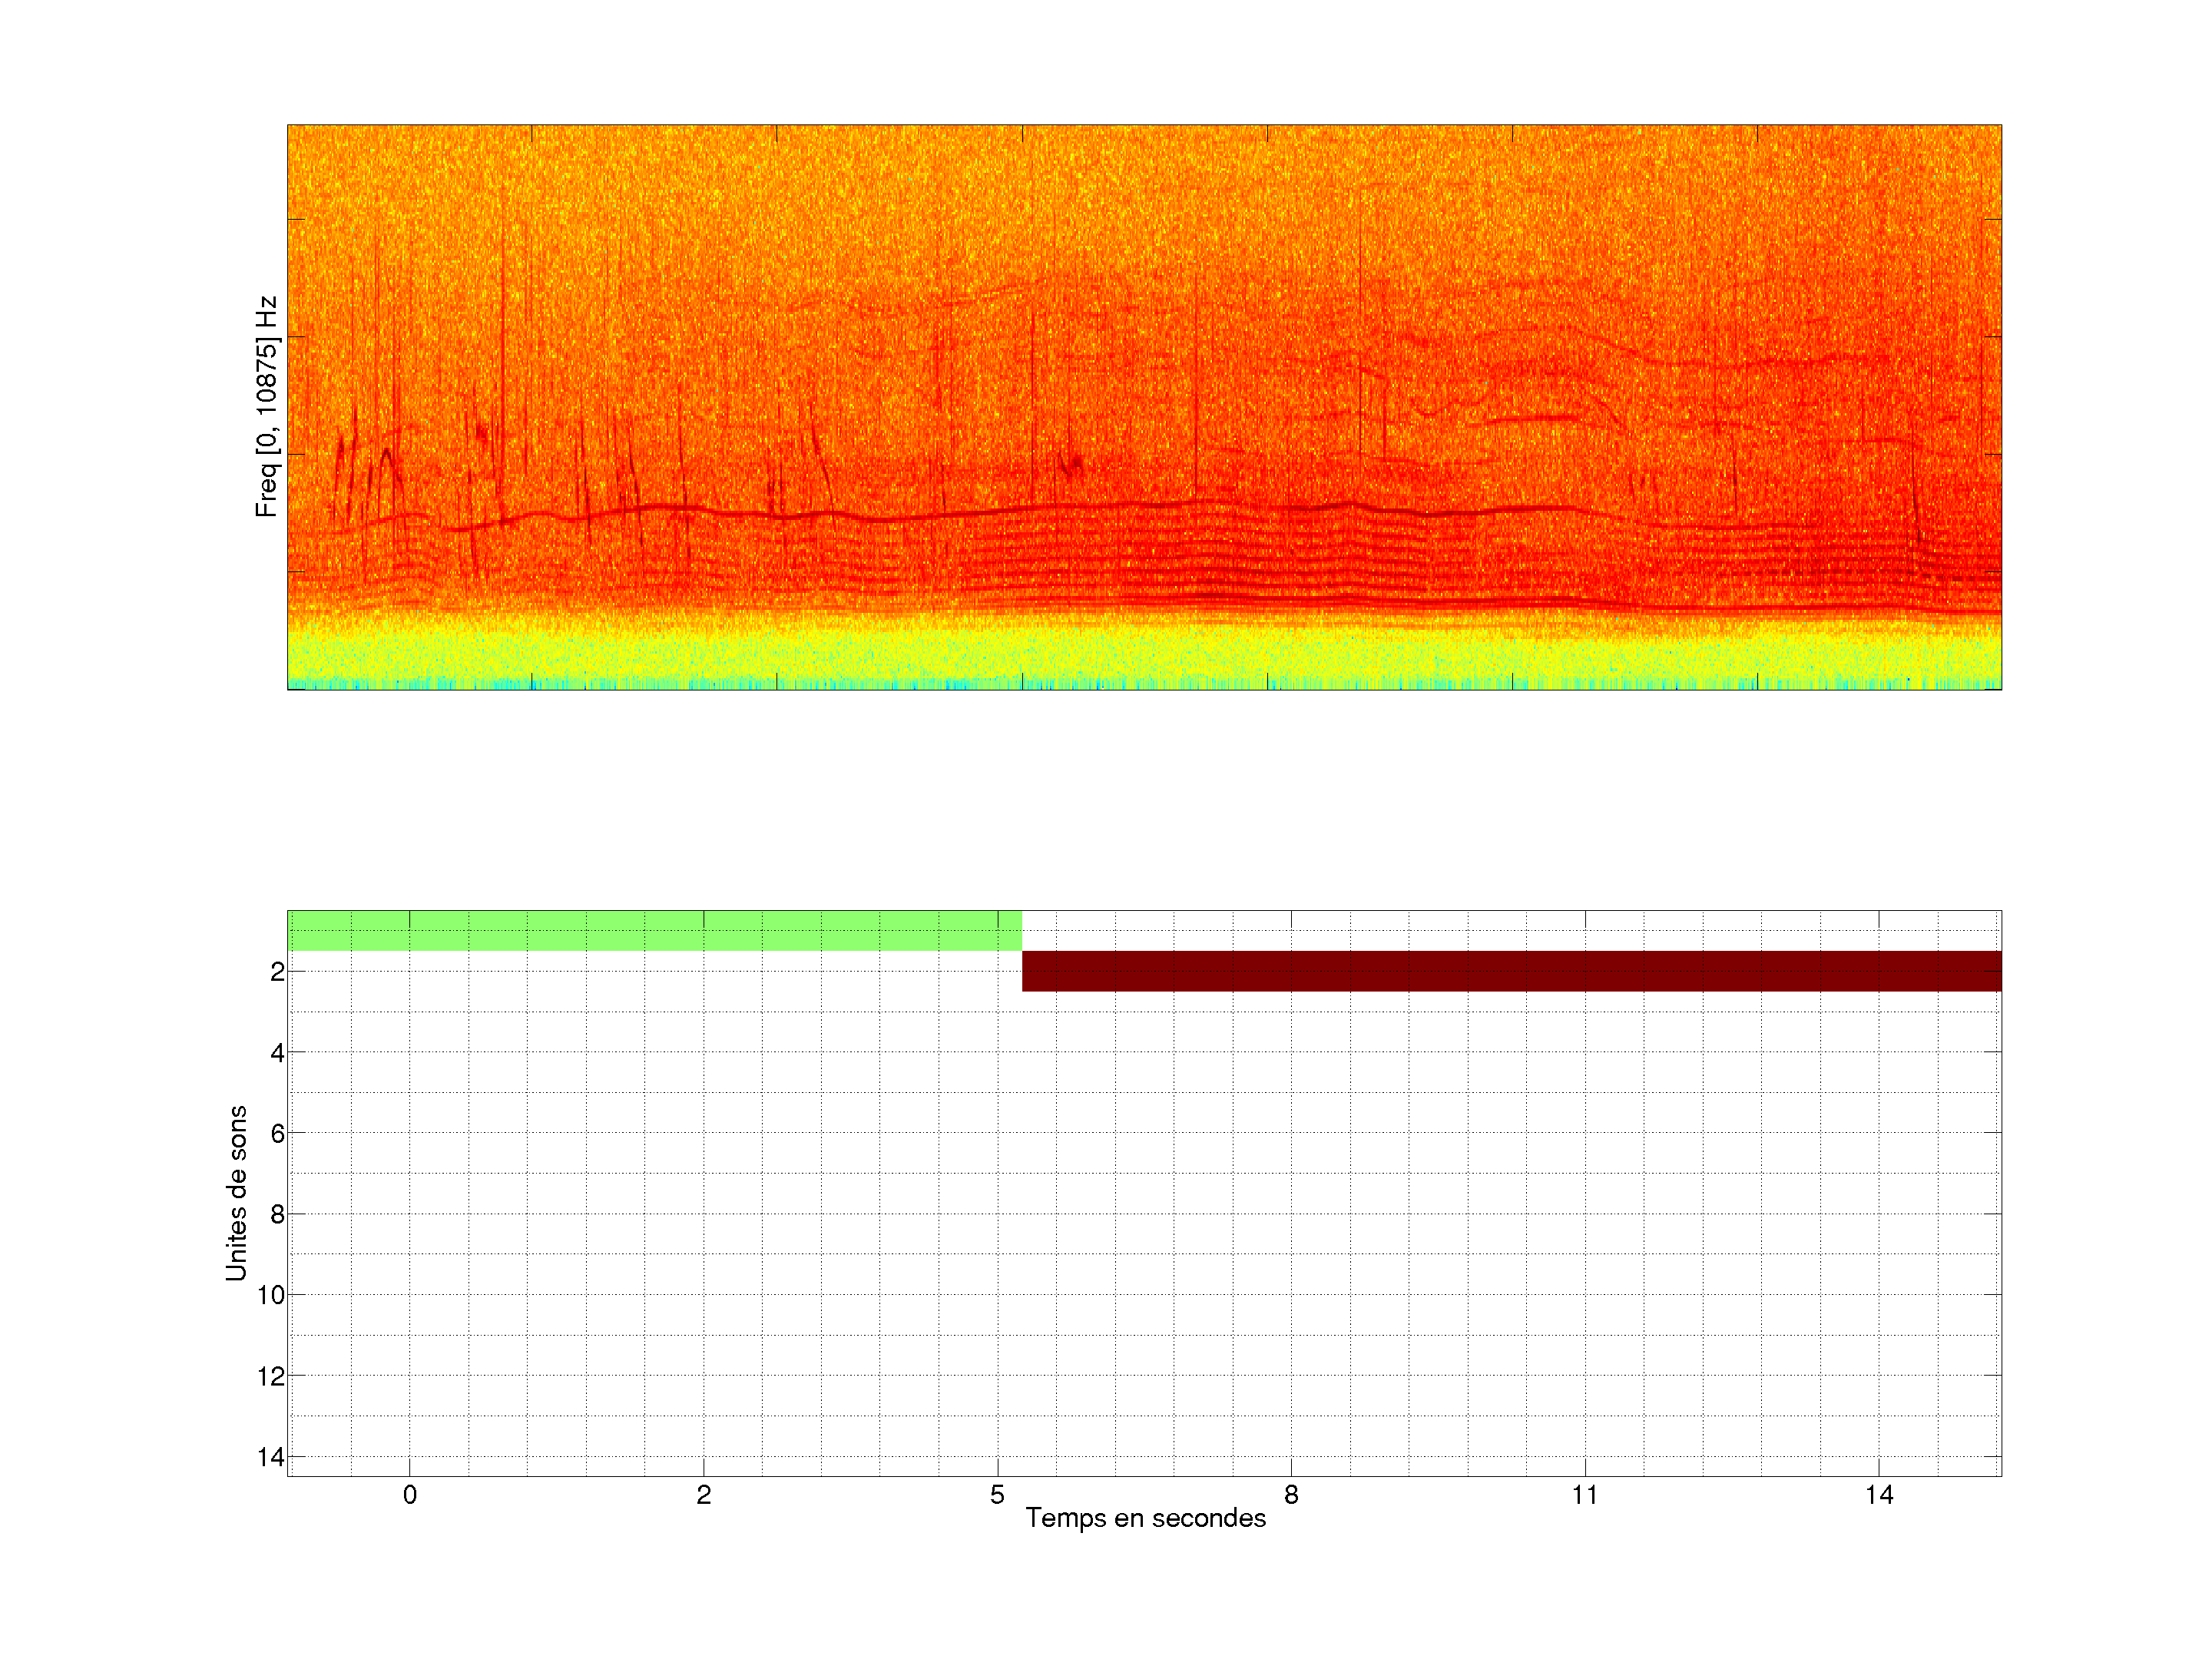2212x1659 pixels.
Task: Click the 4 label on the units axis
Action: click(x=277, y=1052)
